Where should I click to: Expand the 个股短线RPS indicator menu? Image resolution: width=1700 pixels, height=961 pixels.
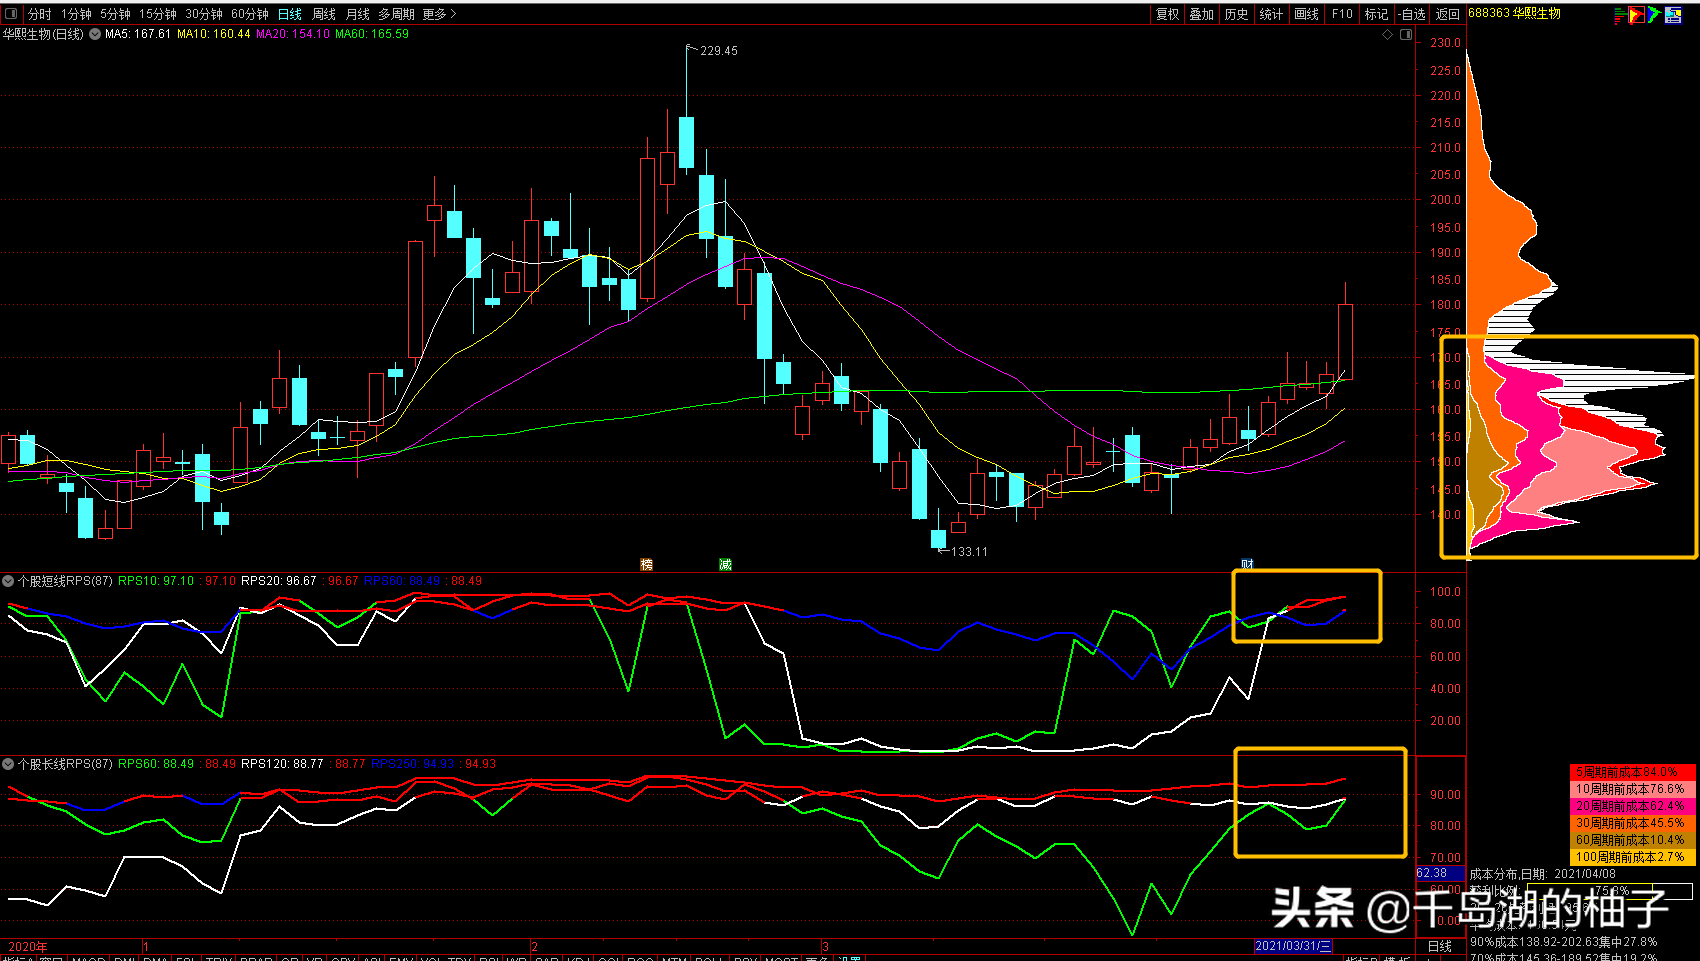point(8,581)
